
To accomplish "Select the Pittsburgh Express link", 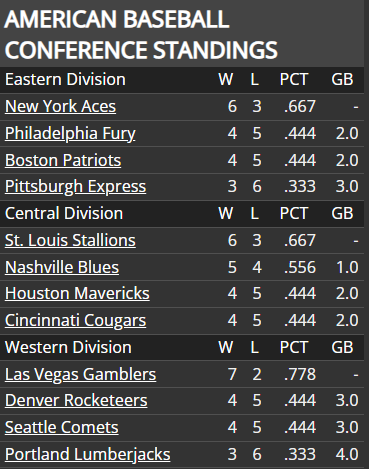I will click(75, 187).
